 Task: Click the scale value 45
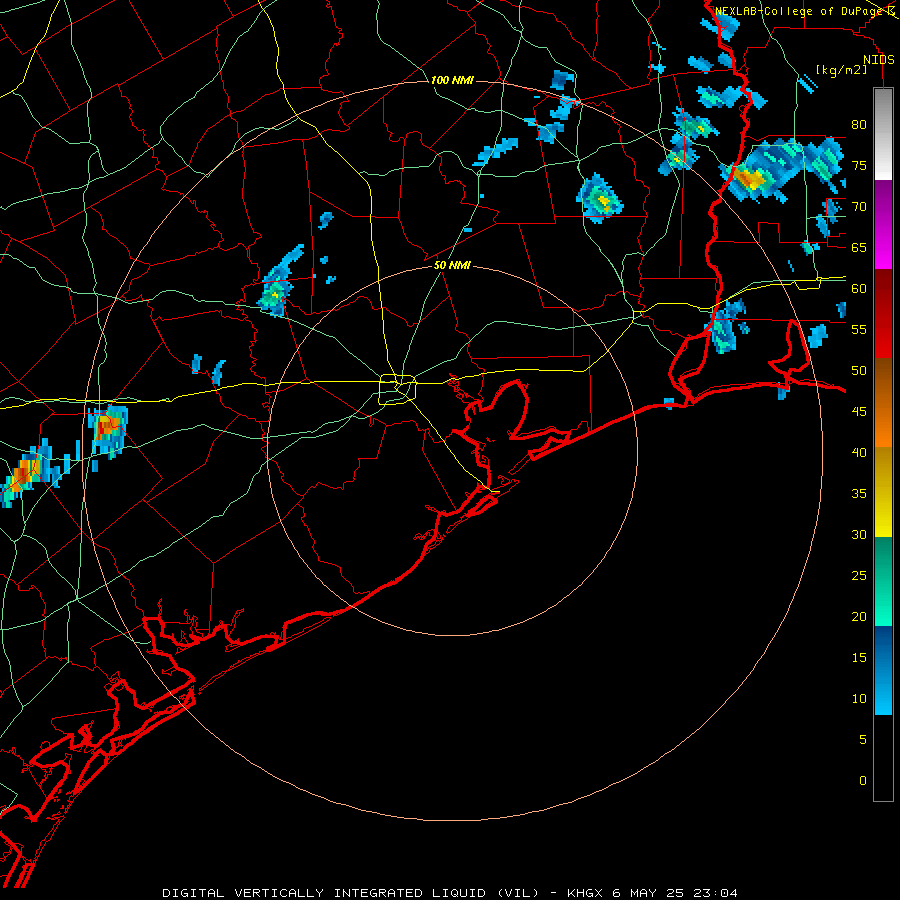[x=859, y=412]
